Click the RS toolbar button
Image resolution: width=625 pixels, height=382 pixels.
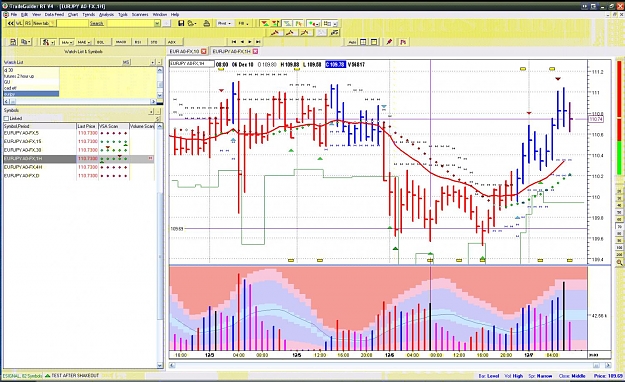click(x=28, y=24)
